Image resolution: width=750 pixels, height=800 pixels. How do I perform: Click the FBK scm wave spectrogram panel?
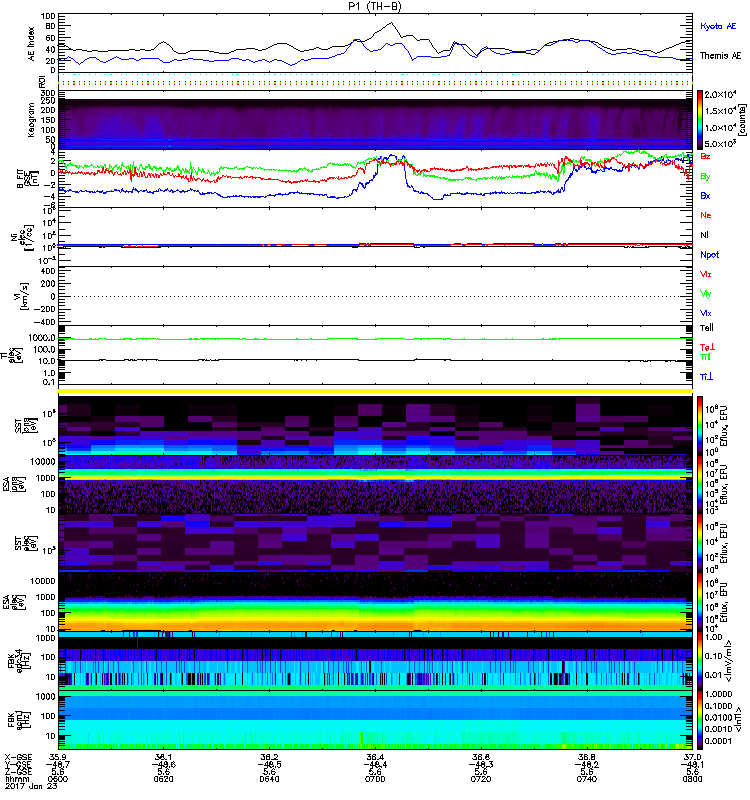375,720
